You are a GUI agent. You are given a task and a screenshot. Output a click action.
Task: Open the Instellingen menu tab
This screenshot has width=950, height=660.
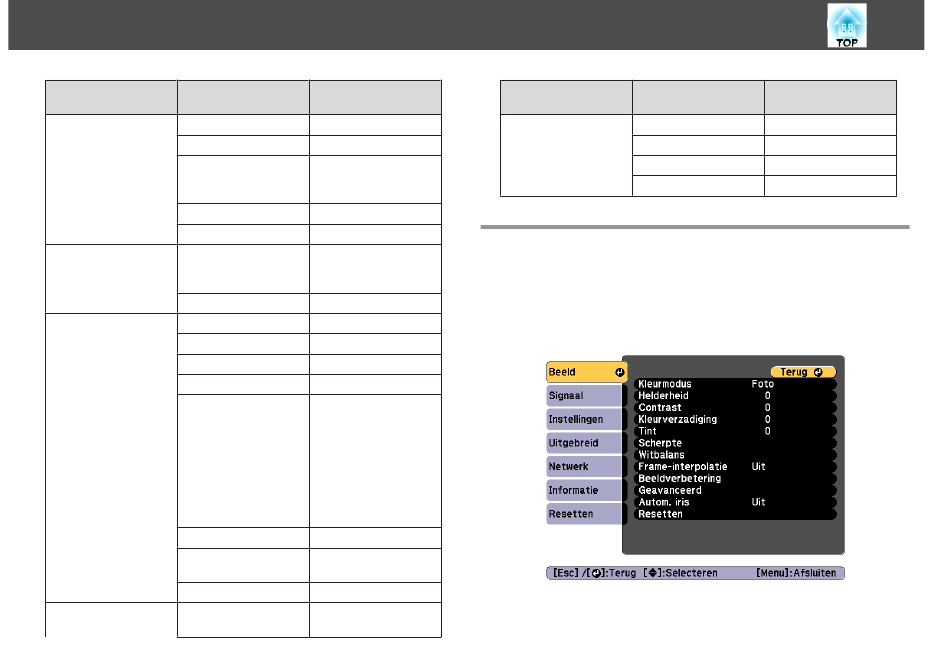pos(584,419)
